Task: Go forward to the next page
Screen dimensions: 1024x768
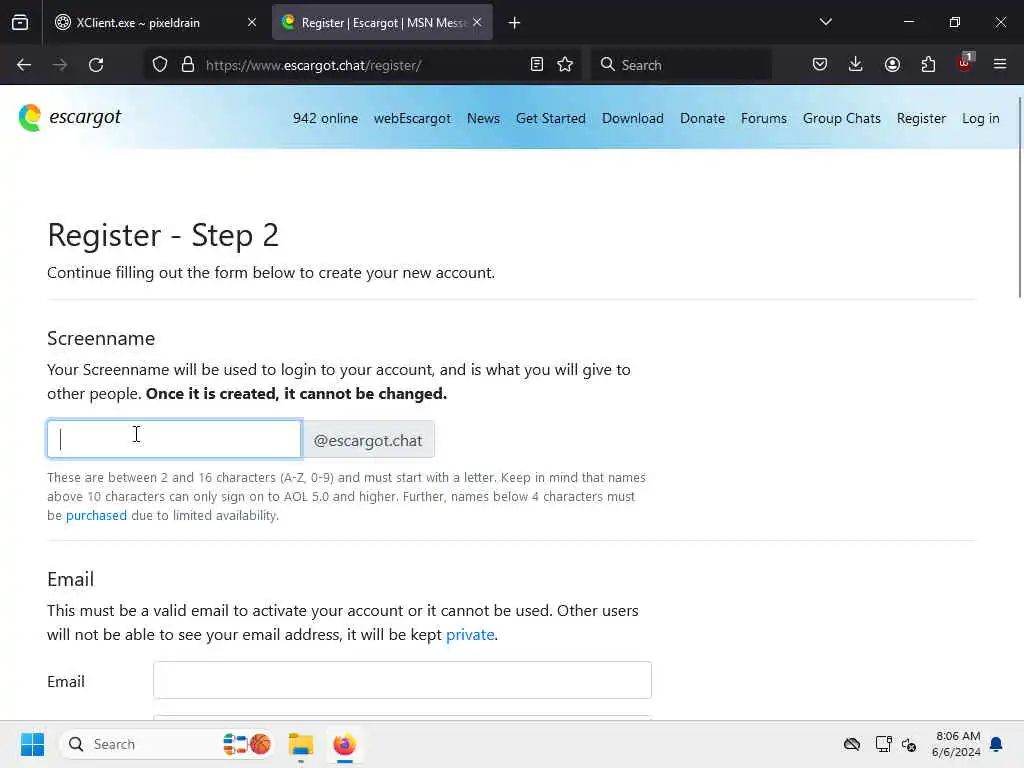Action: [60, 65]
